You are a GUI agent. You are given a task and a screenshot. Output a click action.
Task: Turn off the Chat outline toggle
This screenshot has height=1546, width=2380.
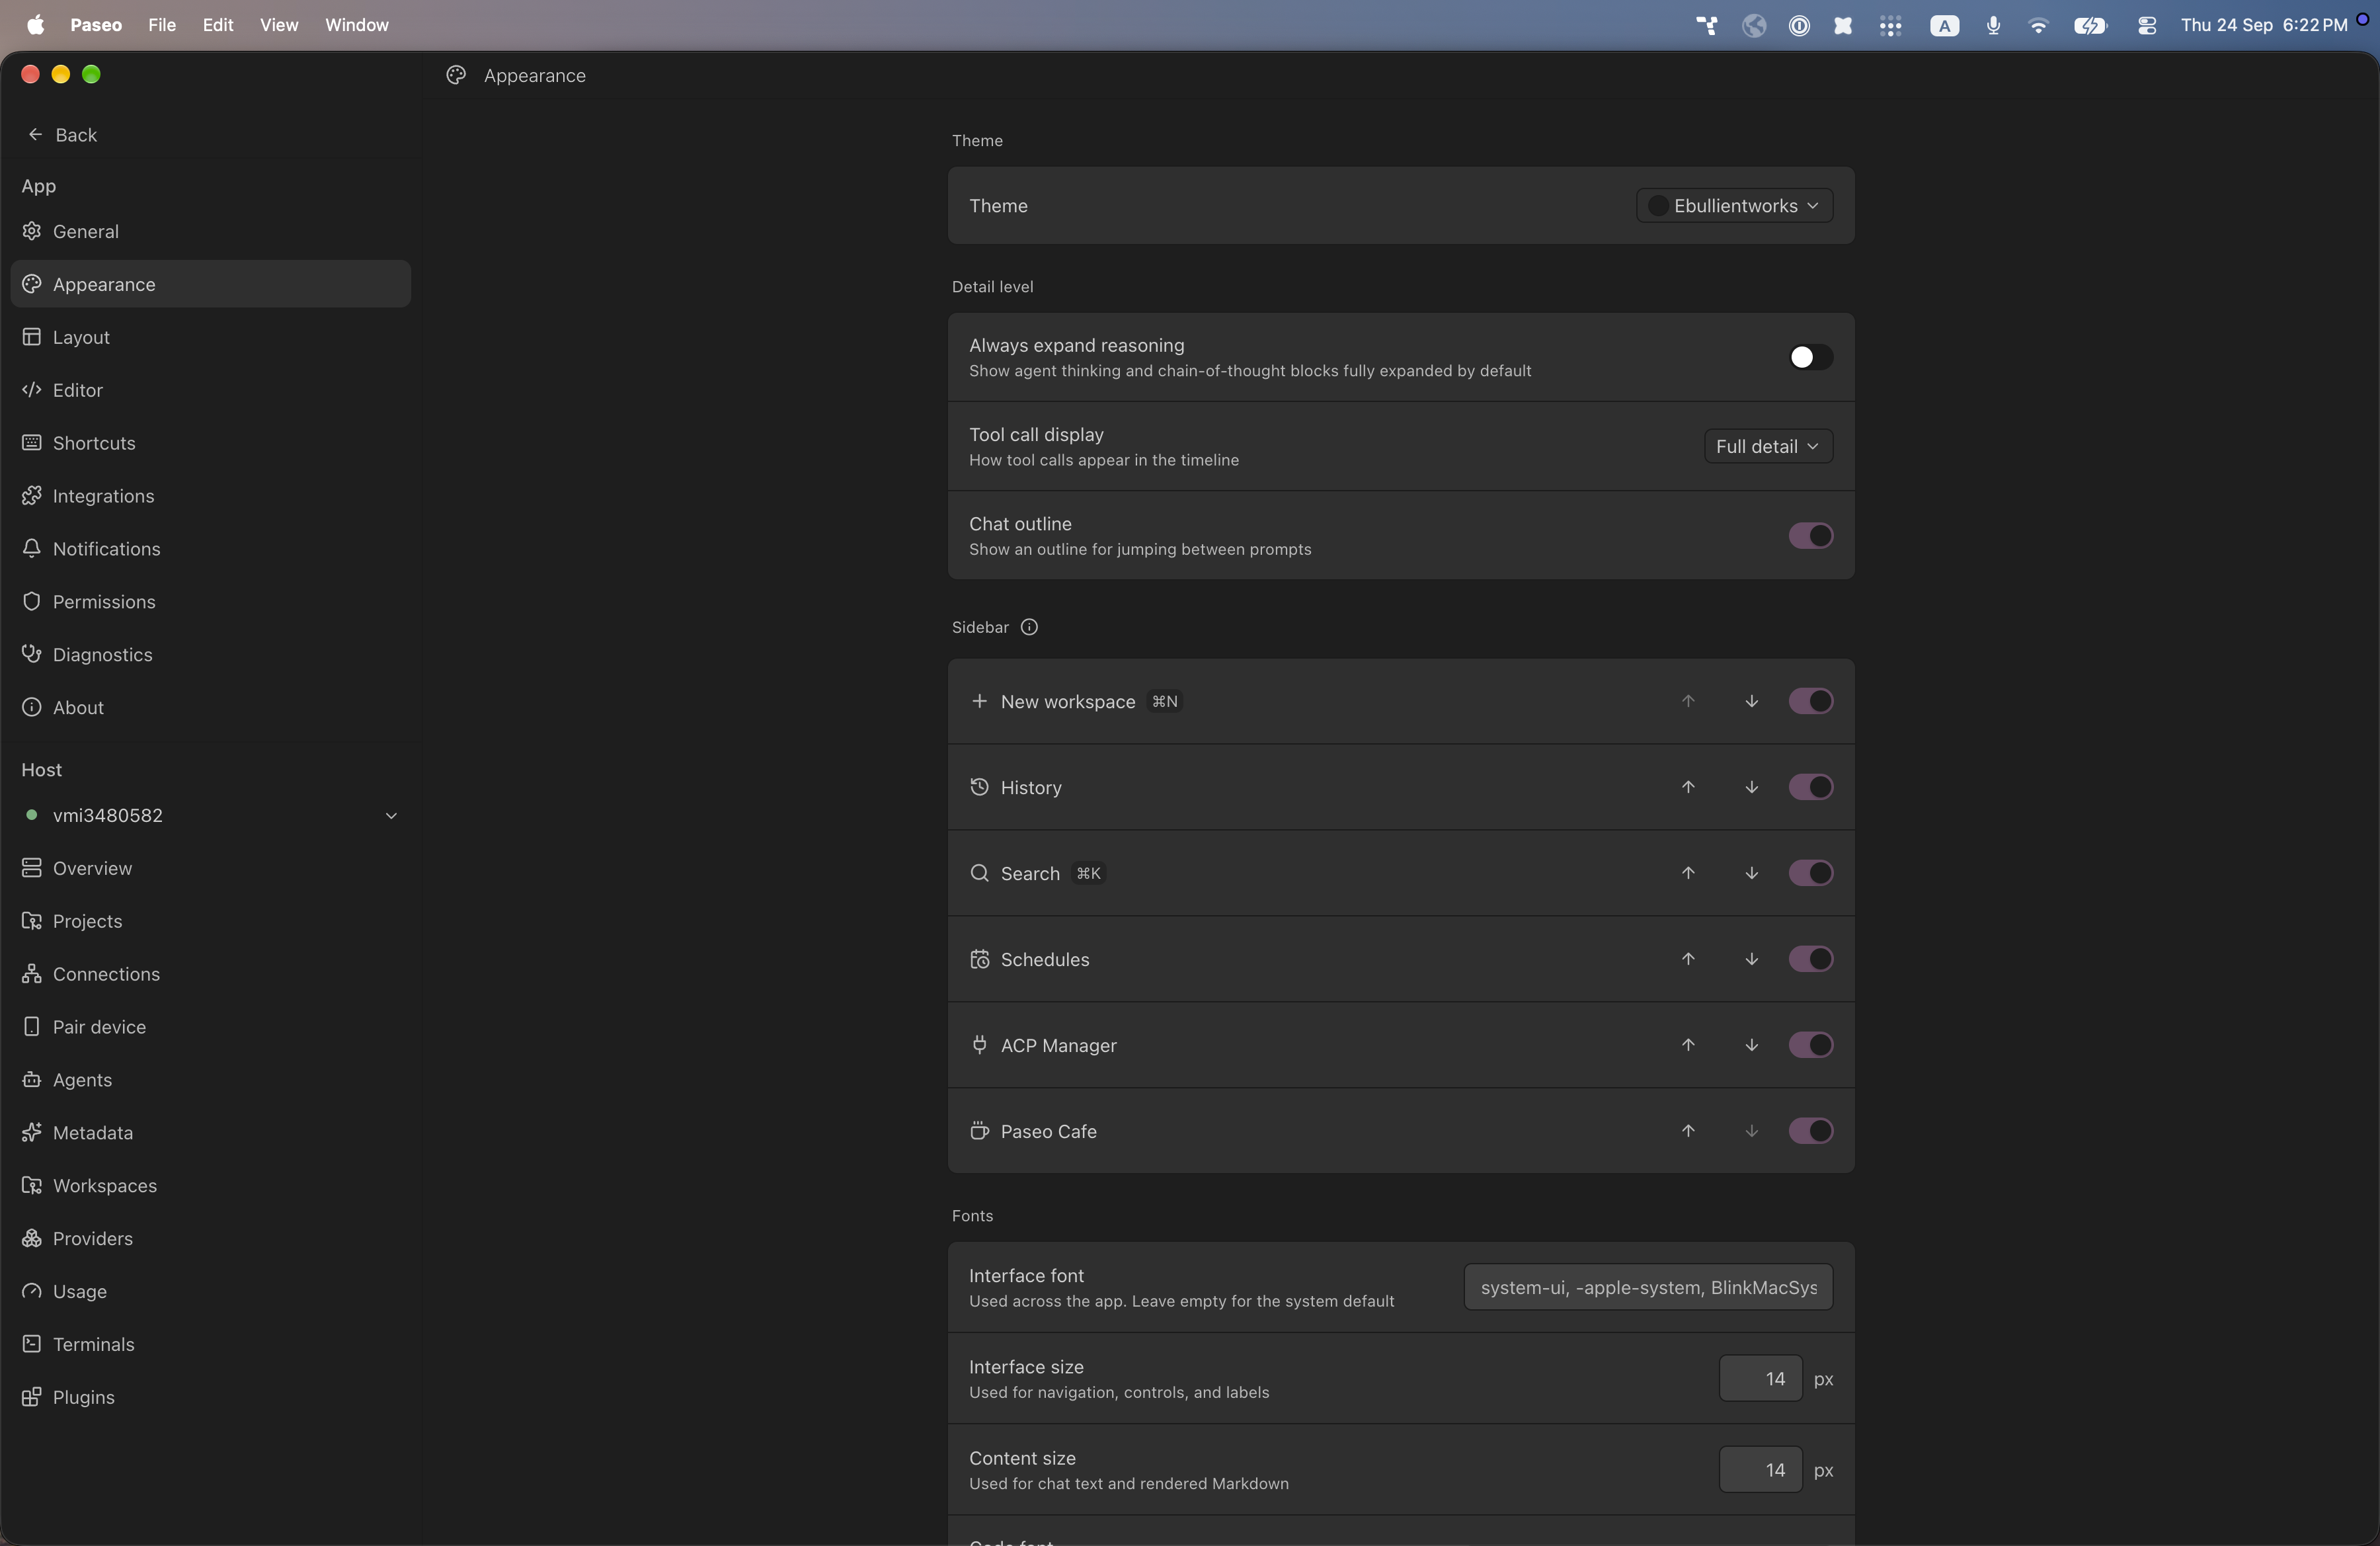[1810, 536]
